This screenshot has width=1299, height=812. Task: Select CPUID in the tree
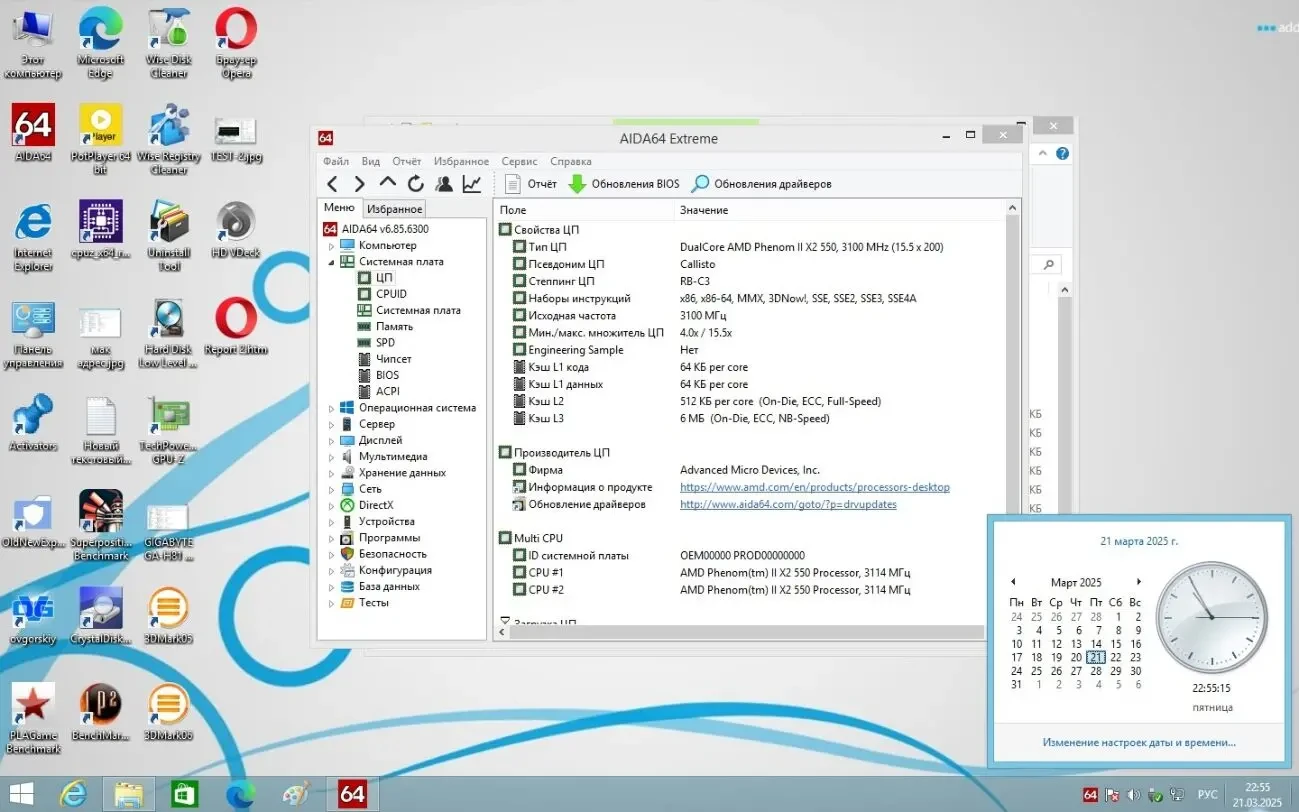coord(391,294)
